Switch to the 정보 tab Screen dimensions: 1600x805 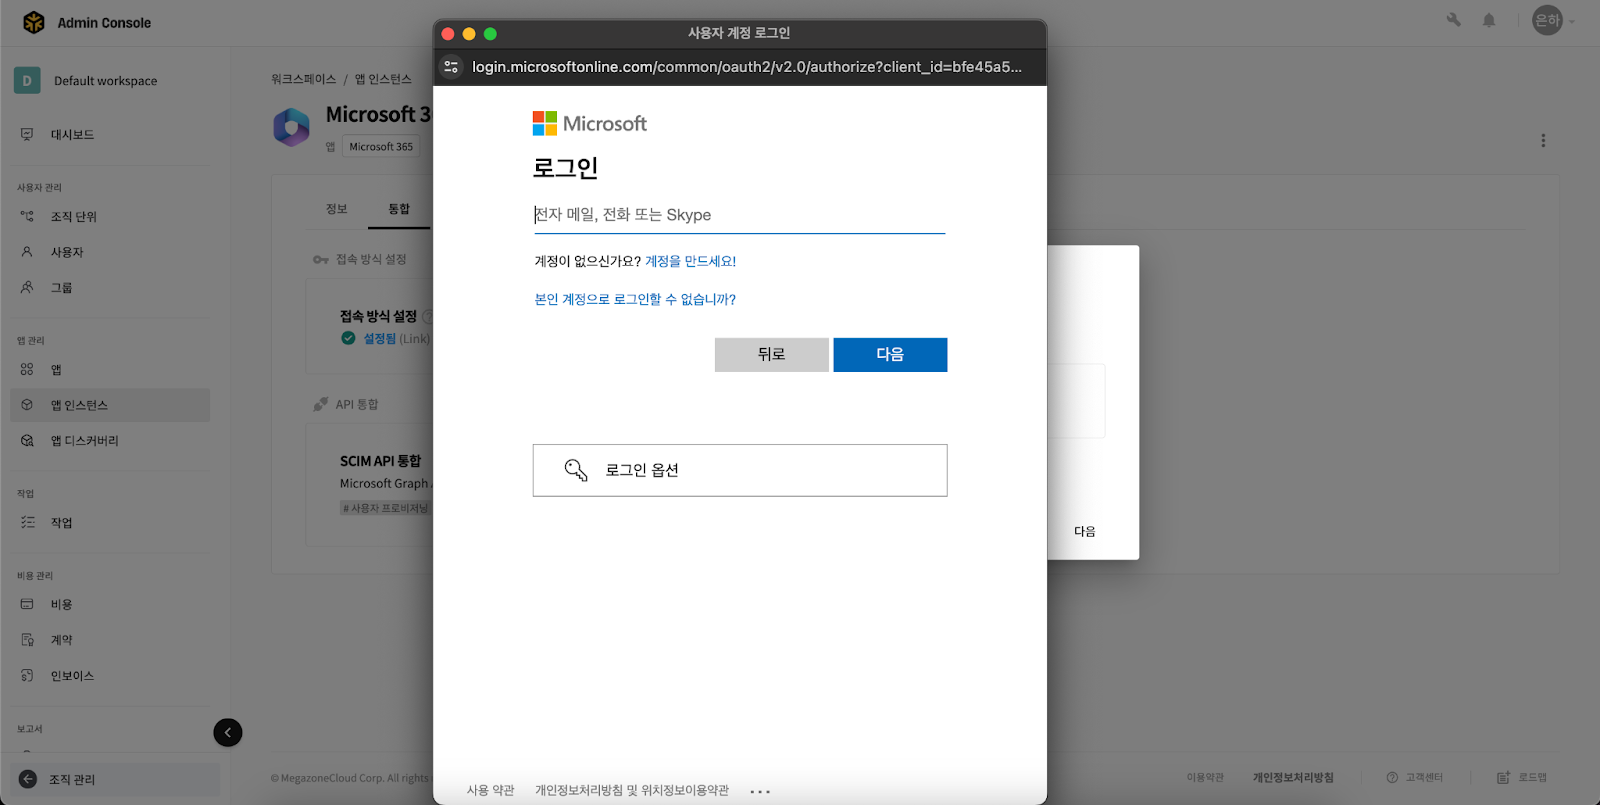click(x=337, y=209)
